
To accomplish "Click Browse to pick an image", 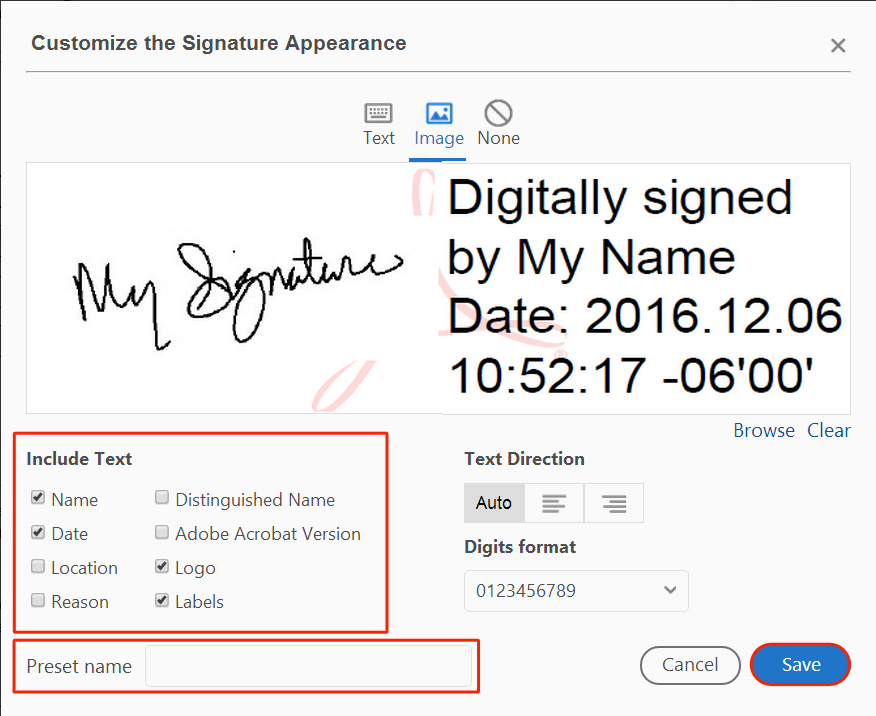I will point(764,430).
